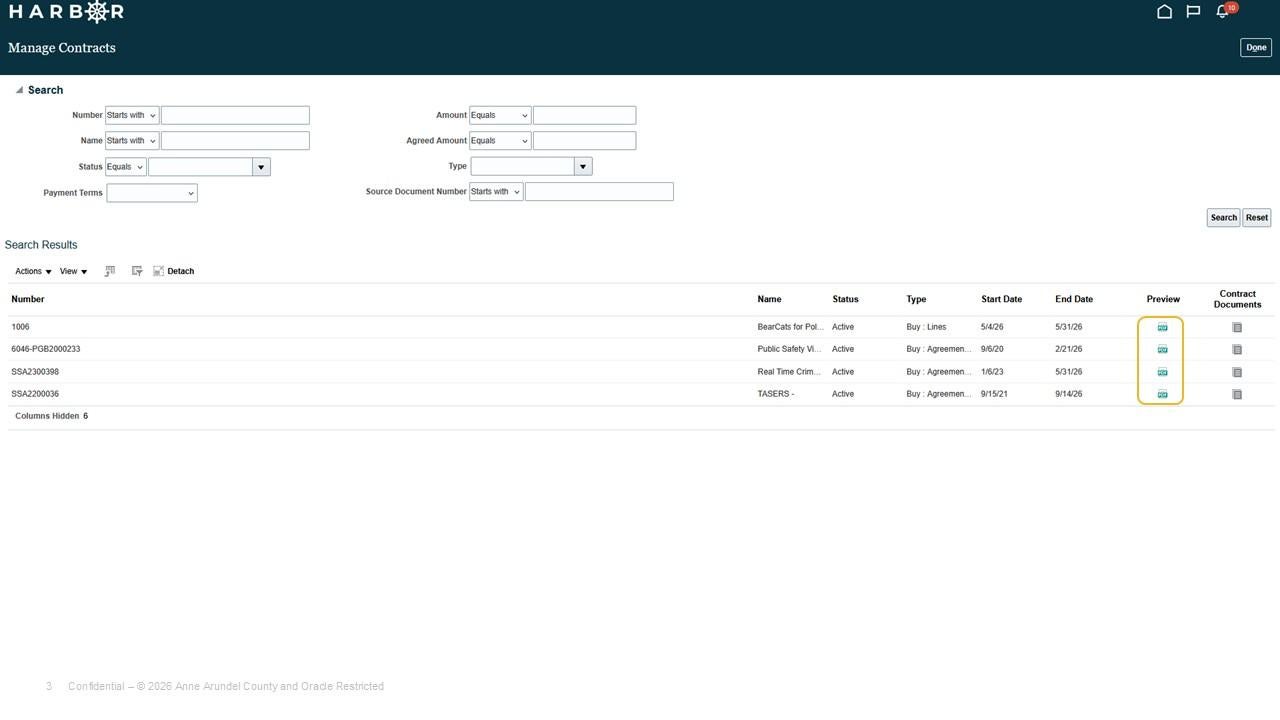Open contract documents for SSA2200036

[1237, 394]
